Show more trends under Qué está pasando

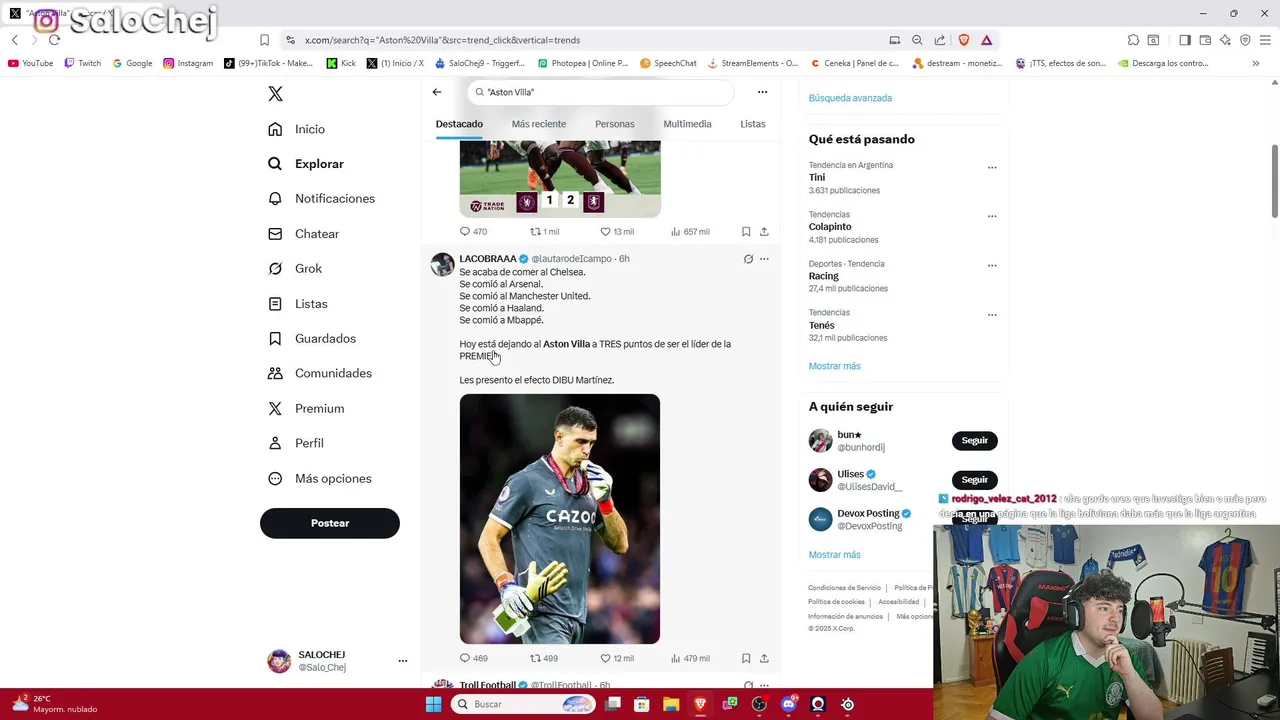point(834,366)
